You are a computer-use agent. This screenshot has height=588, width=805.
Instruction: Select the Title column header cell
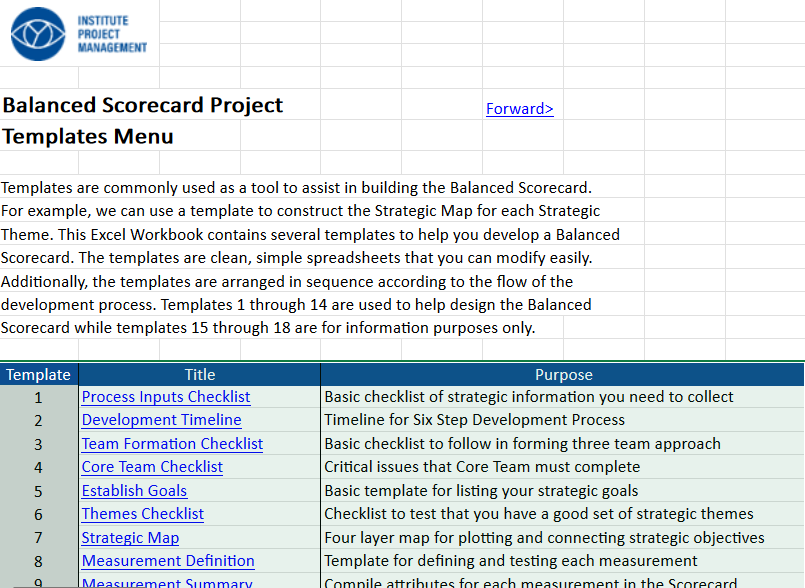click(x=200, y=374)
